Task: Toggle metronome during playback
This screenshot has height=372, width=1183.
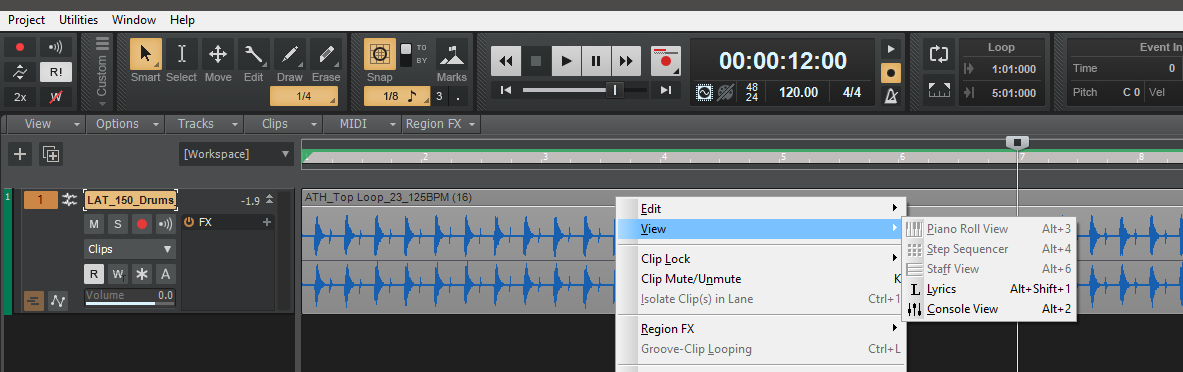Action: pos(891,49)
